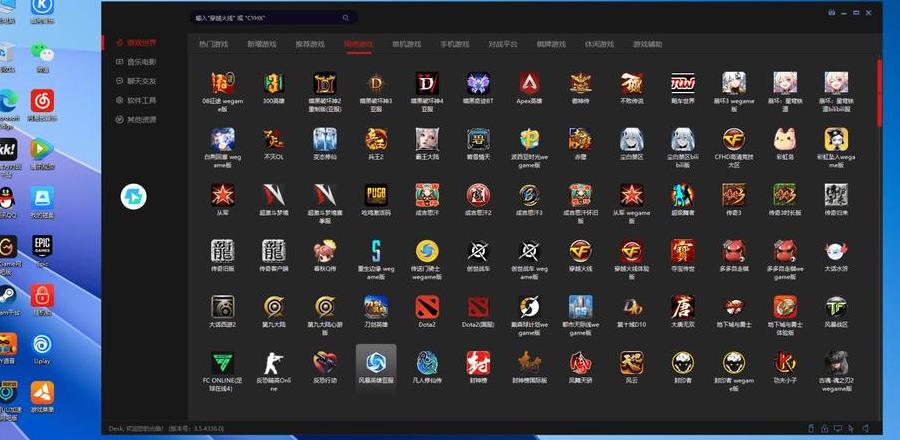This screenshot has height=440, width=900.
Task: Switch to the 热门游戏 tab
Action: [x=214, y=44]
